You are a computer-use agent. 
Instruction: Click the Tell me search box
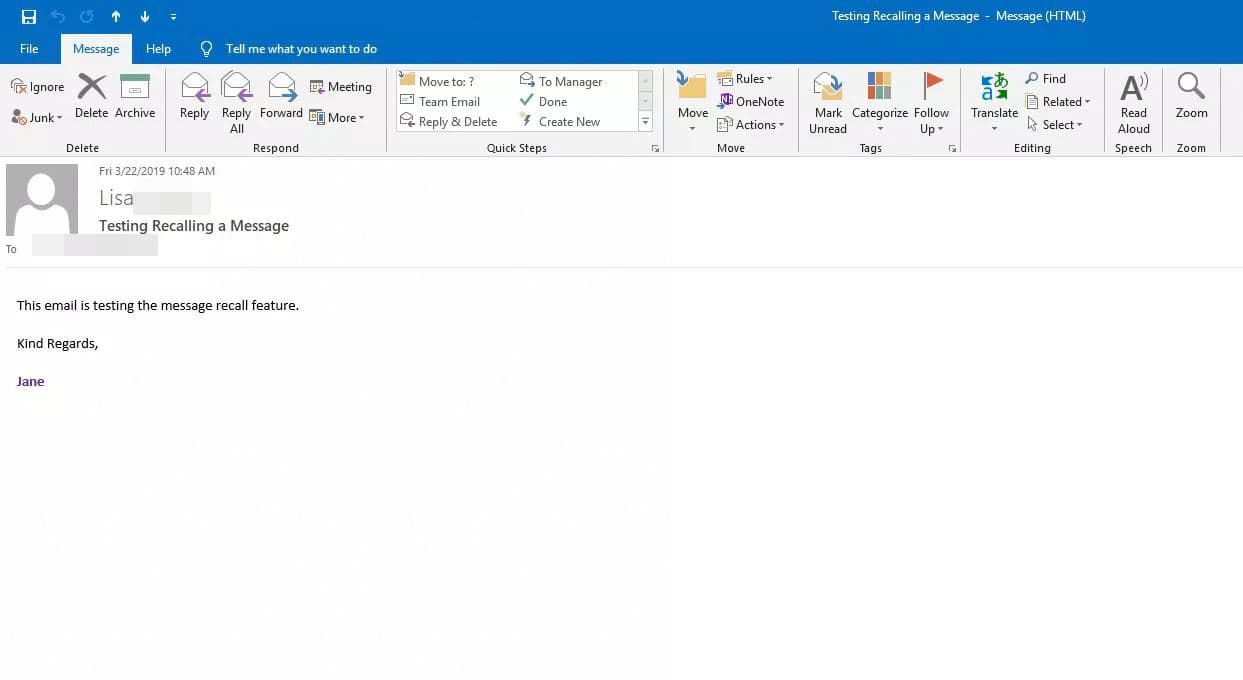pyautogui.click(x=301, y=49)
